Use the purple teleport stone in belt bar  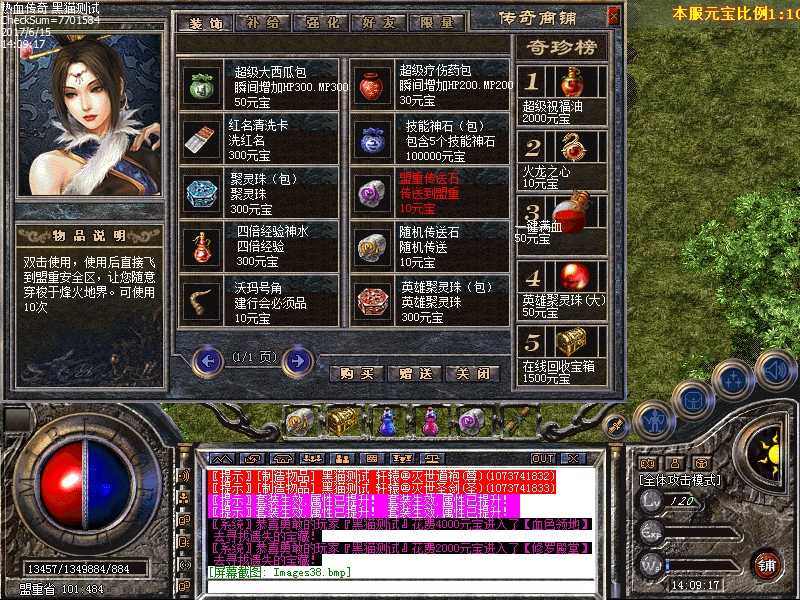click(x=471, y=421)
